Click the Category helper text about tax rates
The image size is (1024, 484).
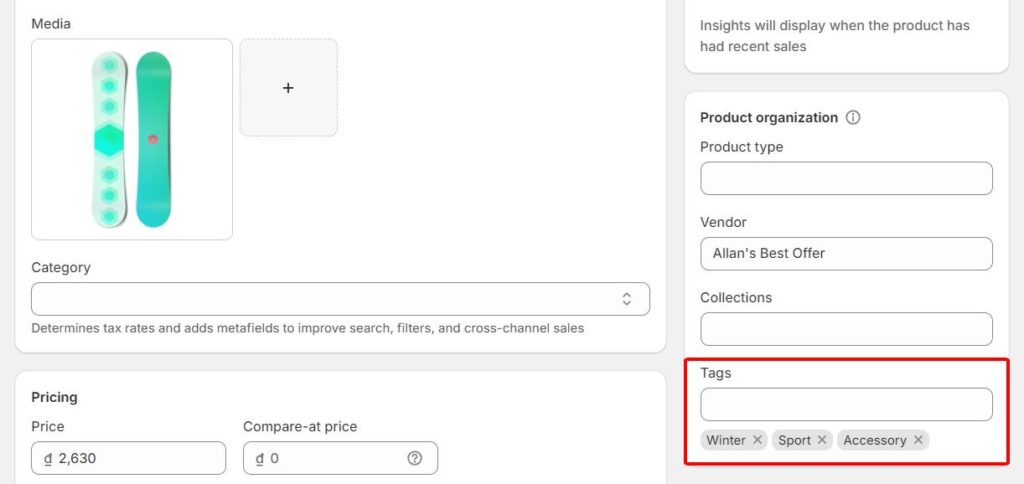[x=307, y=328]
